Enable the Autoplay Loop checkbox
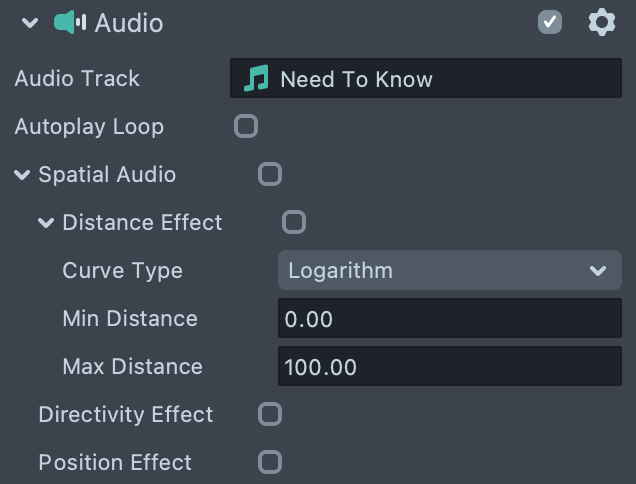This screenshot has width=636, height=484. pyautogui.click(x=245, y=126)
